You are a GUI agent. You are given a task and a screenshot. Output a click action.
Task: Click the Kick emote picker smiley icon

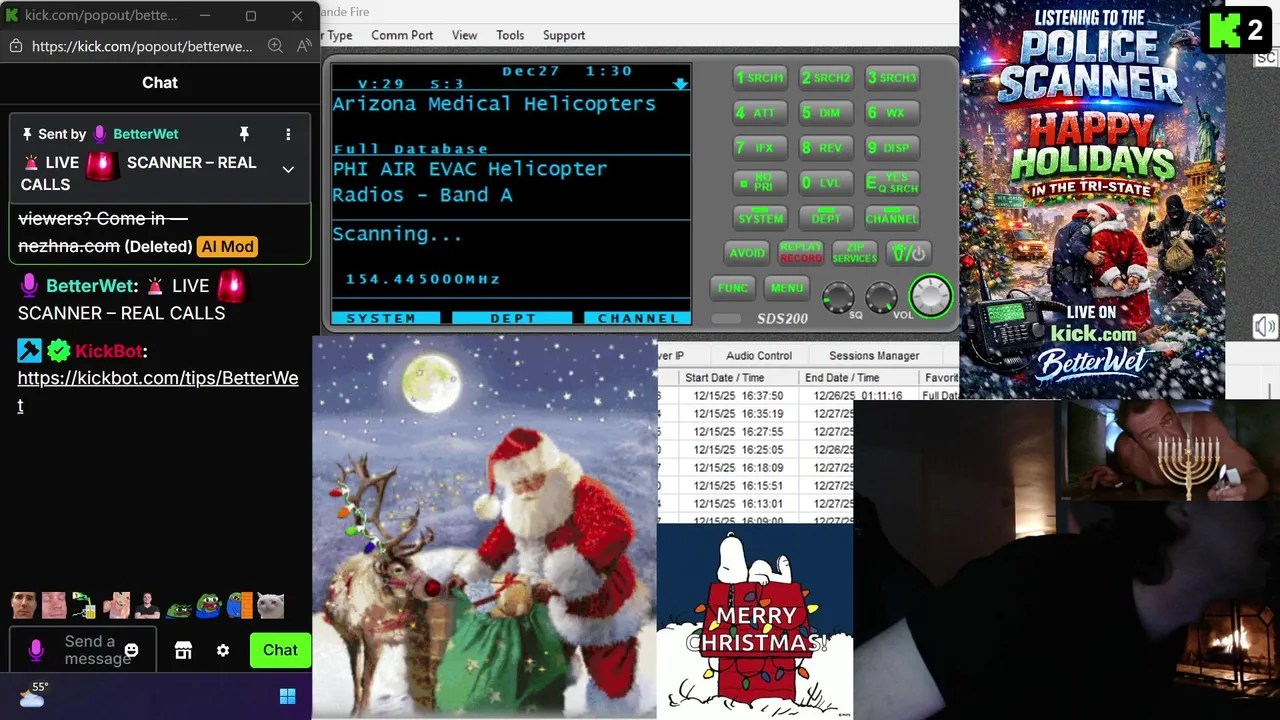(x=131, y=650)
